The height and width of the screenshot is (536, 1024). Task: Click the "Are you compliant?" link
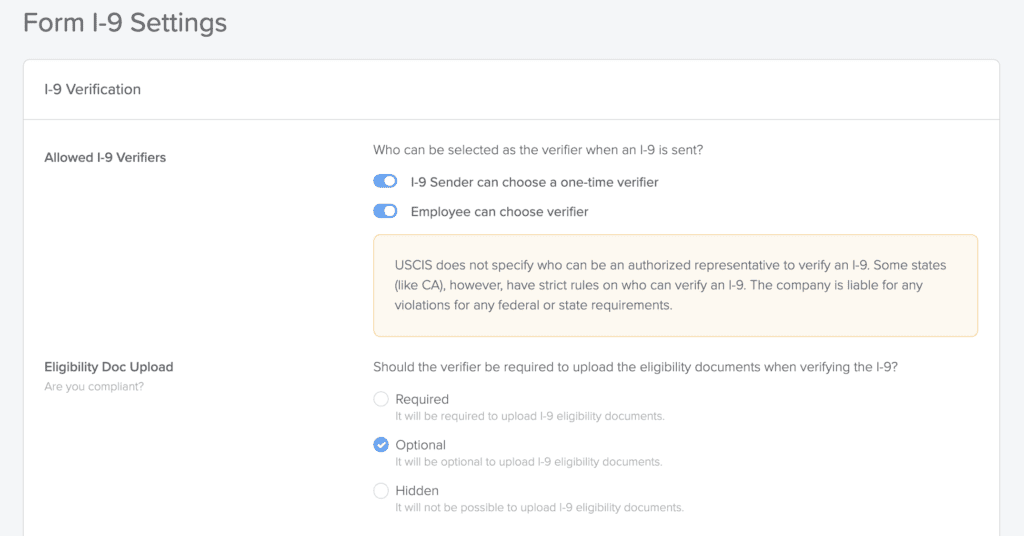pos(94,386)
